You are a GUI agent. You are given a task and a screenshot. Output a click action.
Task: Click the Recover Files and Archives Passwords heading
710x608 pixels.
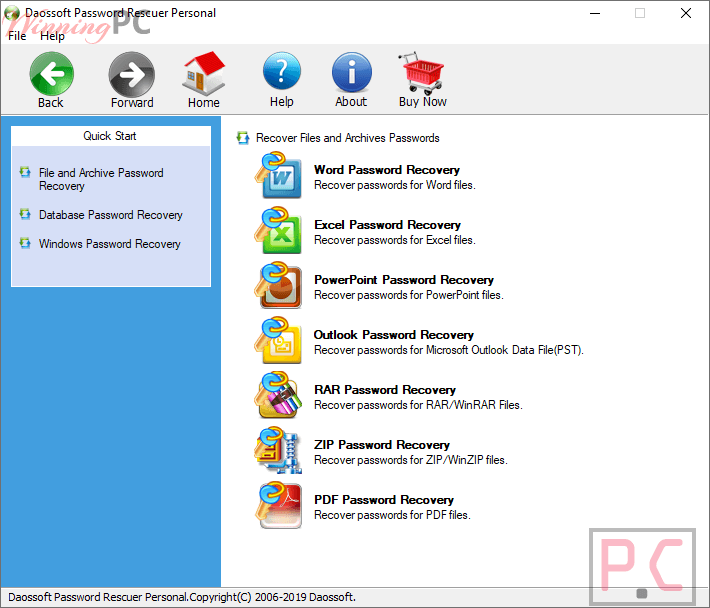(x=348, y=138)
